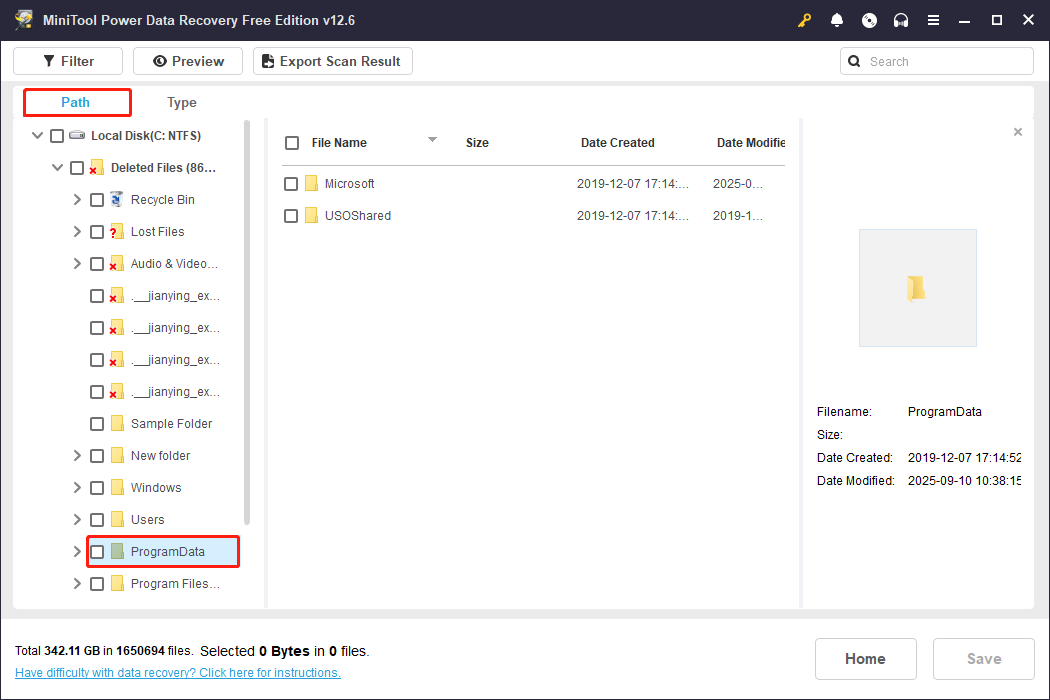Click into the Search input field

pos(945,61)
